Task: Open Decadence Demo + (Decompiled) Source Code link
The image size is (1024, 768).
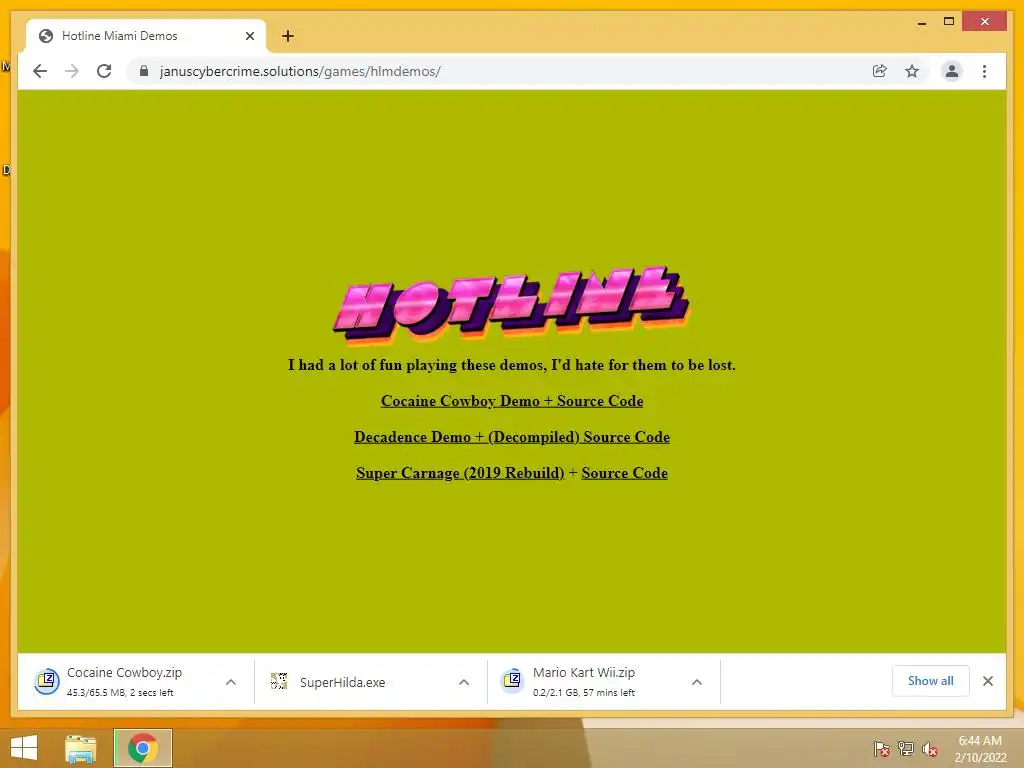Action: (512, 437)
